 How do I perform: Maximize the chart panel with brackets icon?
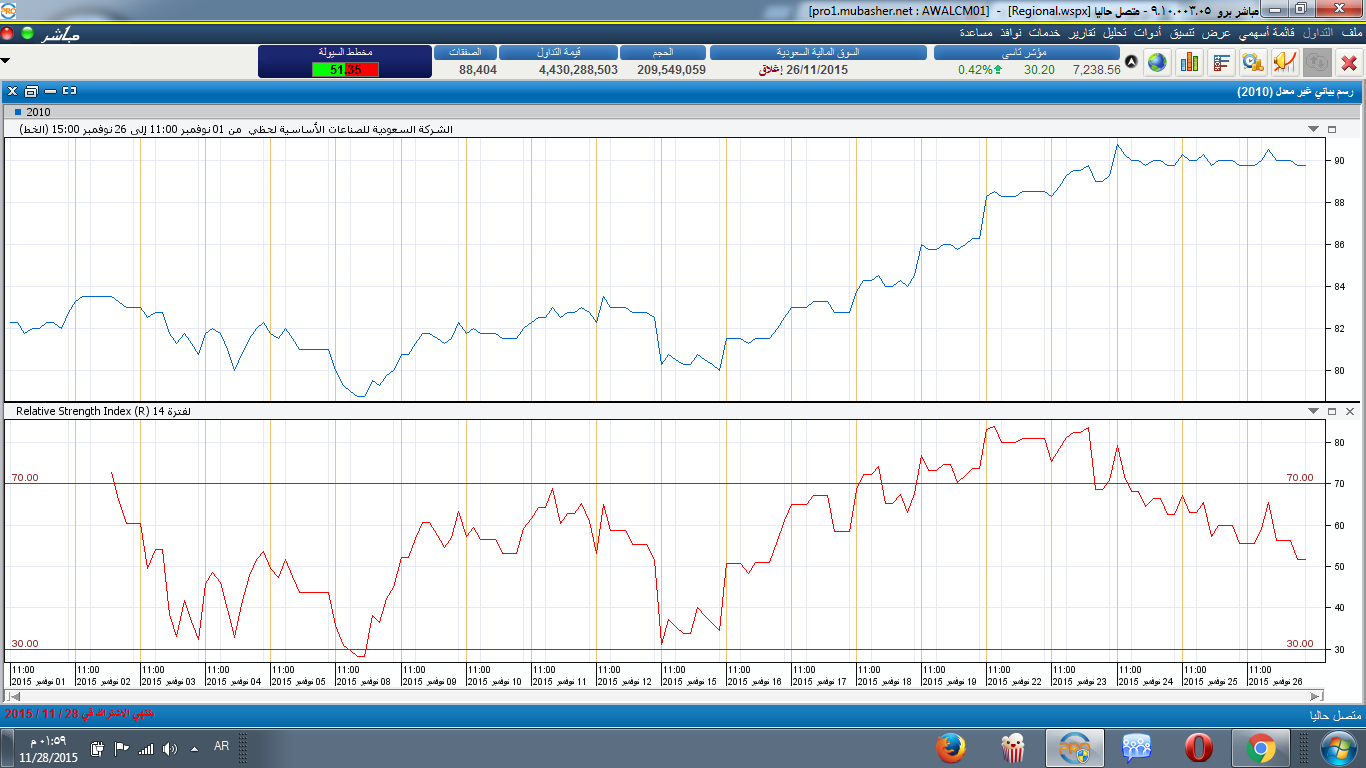pyautogui.click(x=69, y=91)
